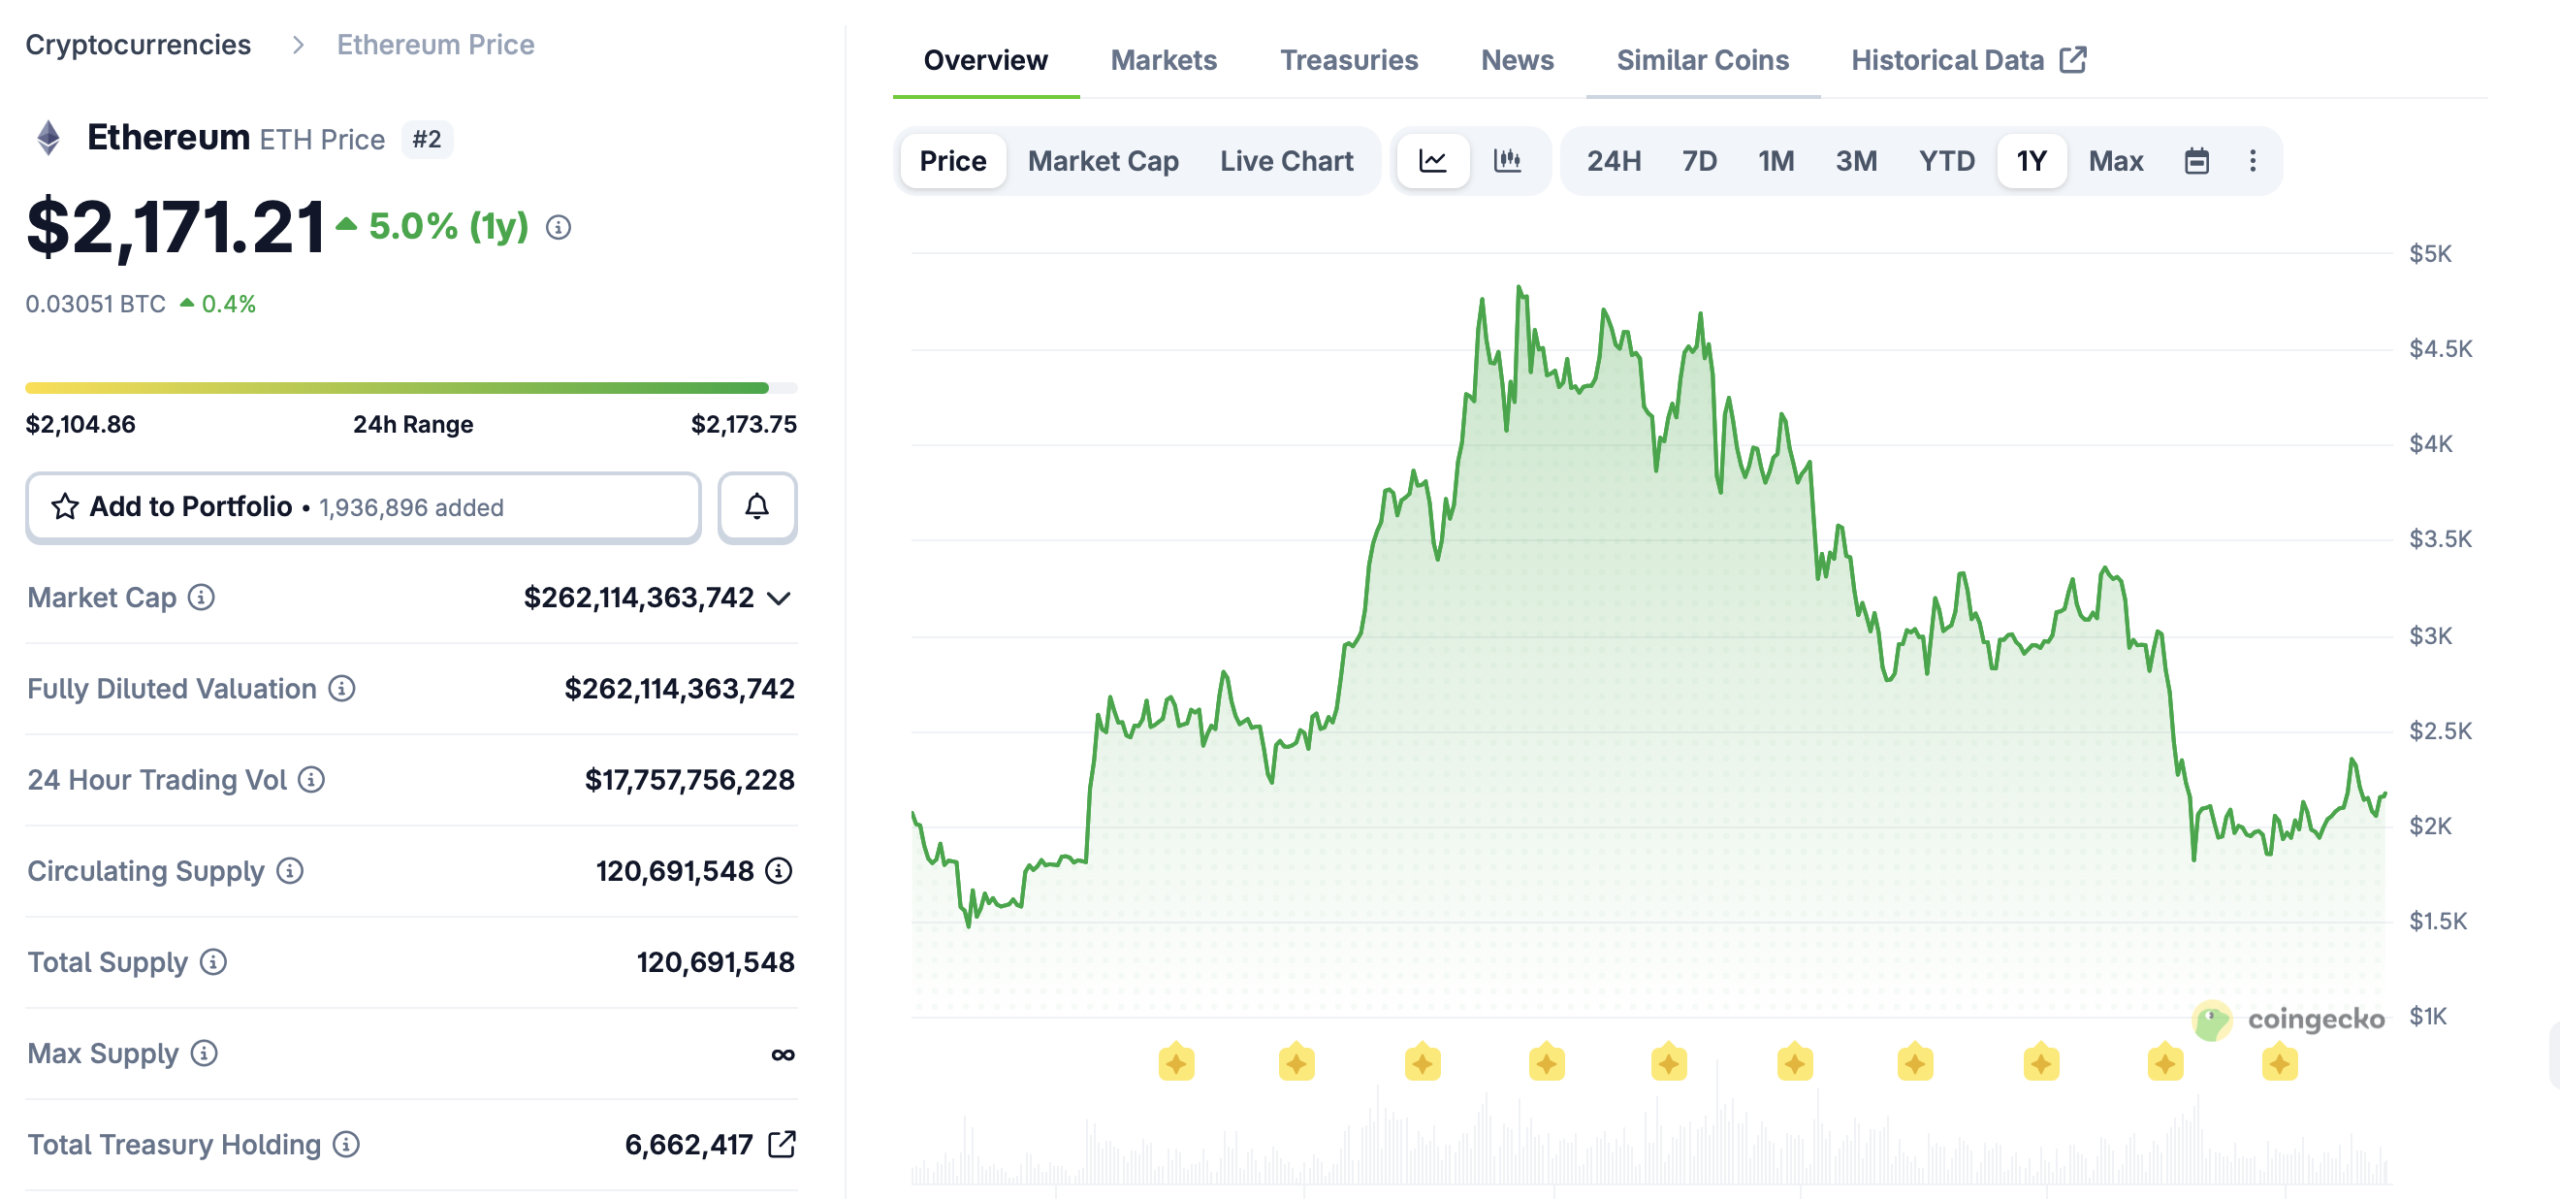Switch chart to candlestick view

click(1507, 160)
